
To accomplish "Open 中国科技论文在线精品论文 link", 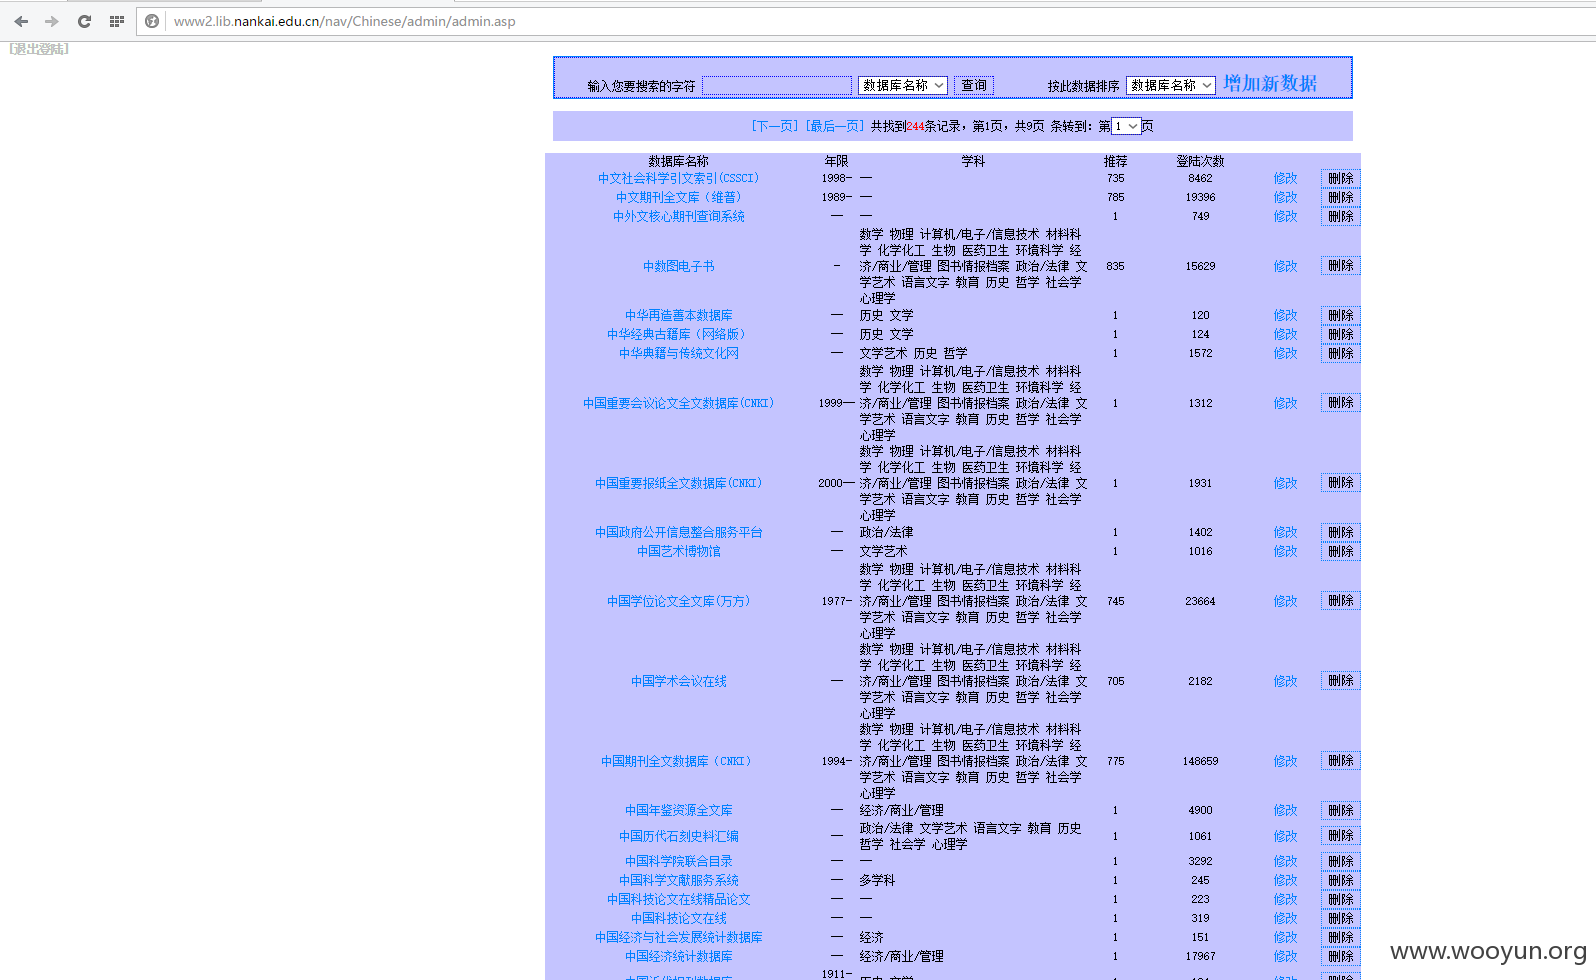I will (x=679, y=899).
